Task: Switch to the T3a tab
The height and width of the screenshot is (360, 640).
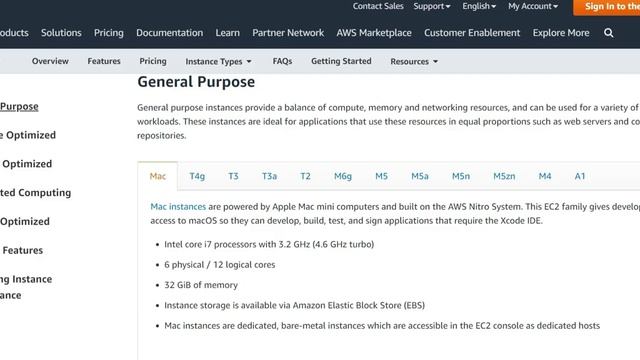Action: (269, 176)
